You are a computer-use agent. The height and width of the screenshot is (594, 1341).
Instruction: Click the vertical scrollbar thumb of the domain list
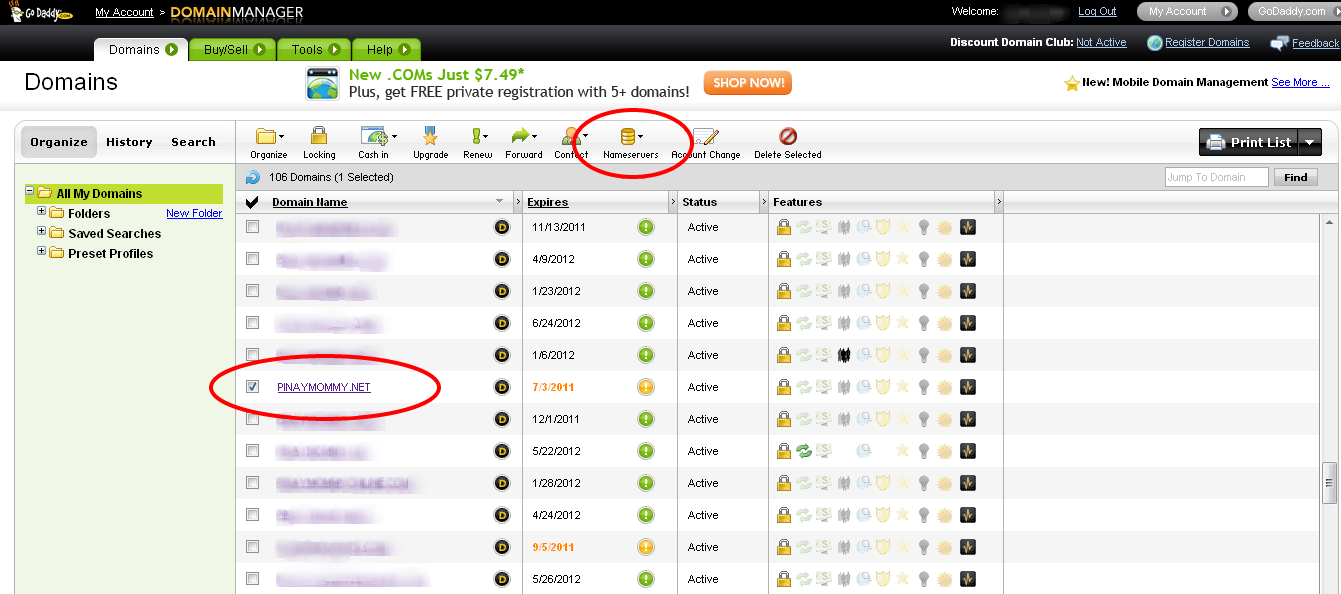click(1330, 482)
